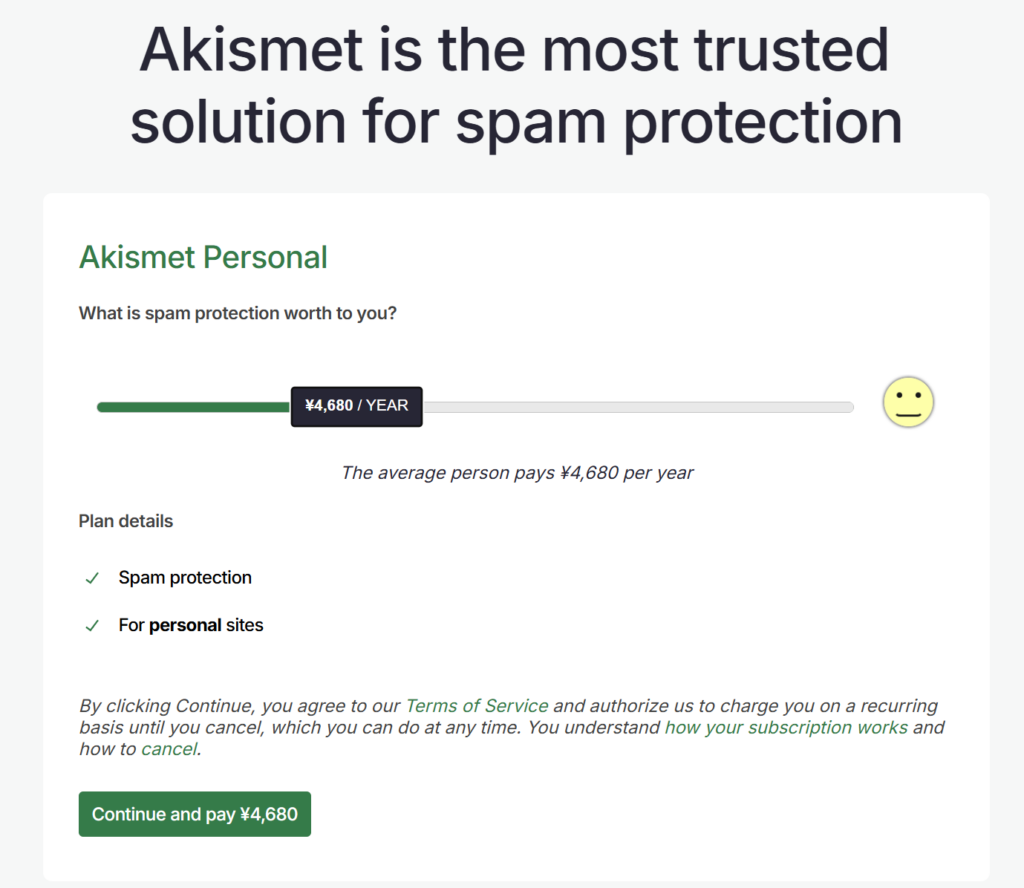Select the 'Spam protection' feature text

click(185, 578)
